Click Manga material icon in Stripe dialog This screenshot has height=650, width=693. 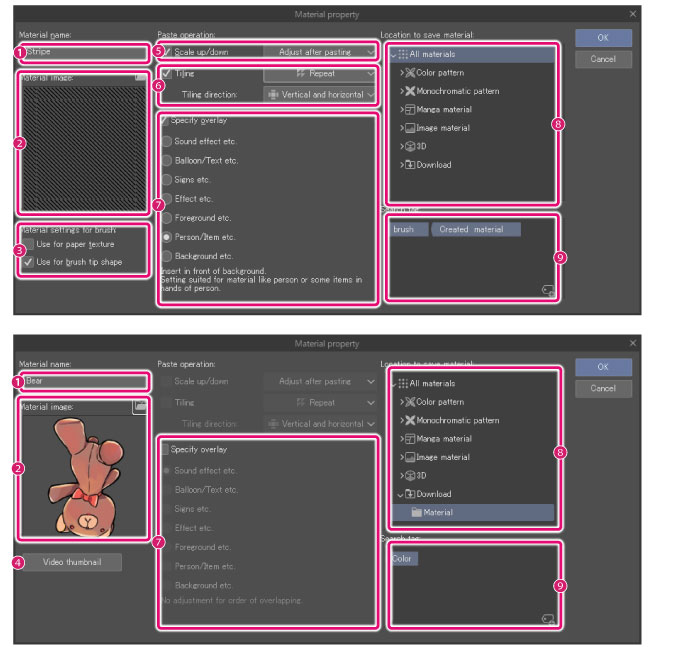tap(410, 110)
